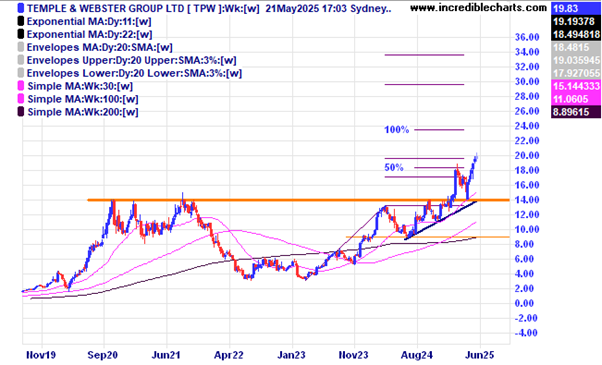The image size is (602, 365).
Task: Click the gray Envelopes MA Dy:20 SMA swatch
Action: point(21,47)
